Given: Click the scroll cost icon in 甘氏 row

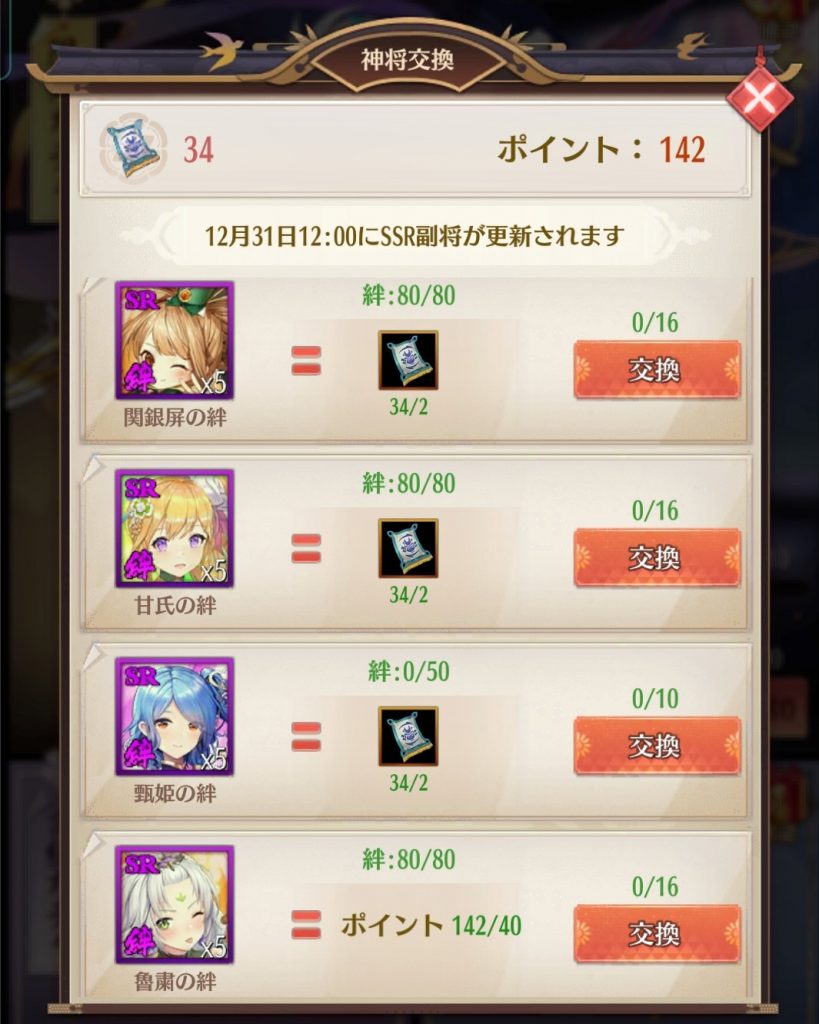Looking at the screenshot, I should [x=408, y=549].
